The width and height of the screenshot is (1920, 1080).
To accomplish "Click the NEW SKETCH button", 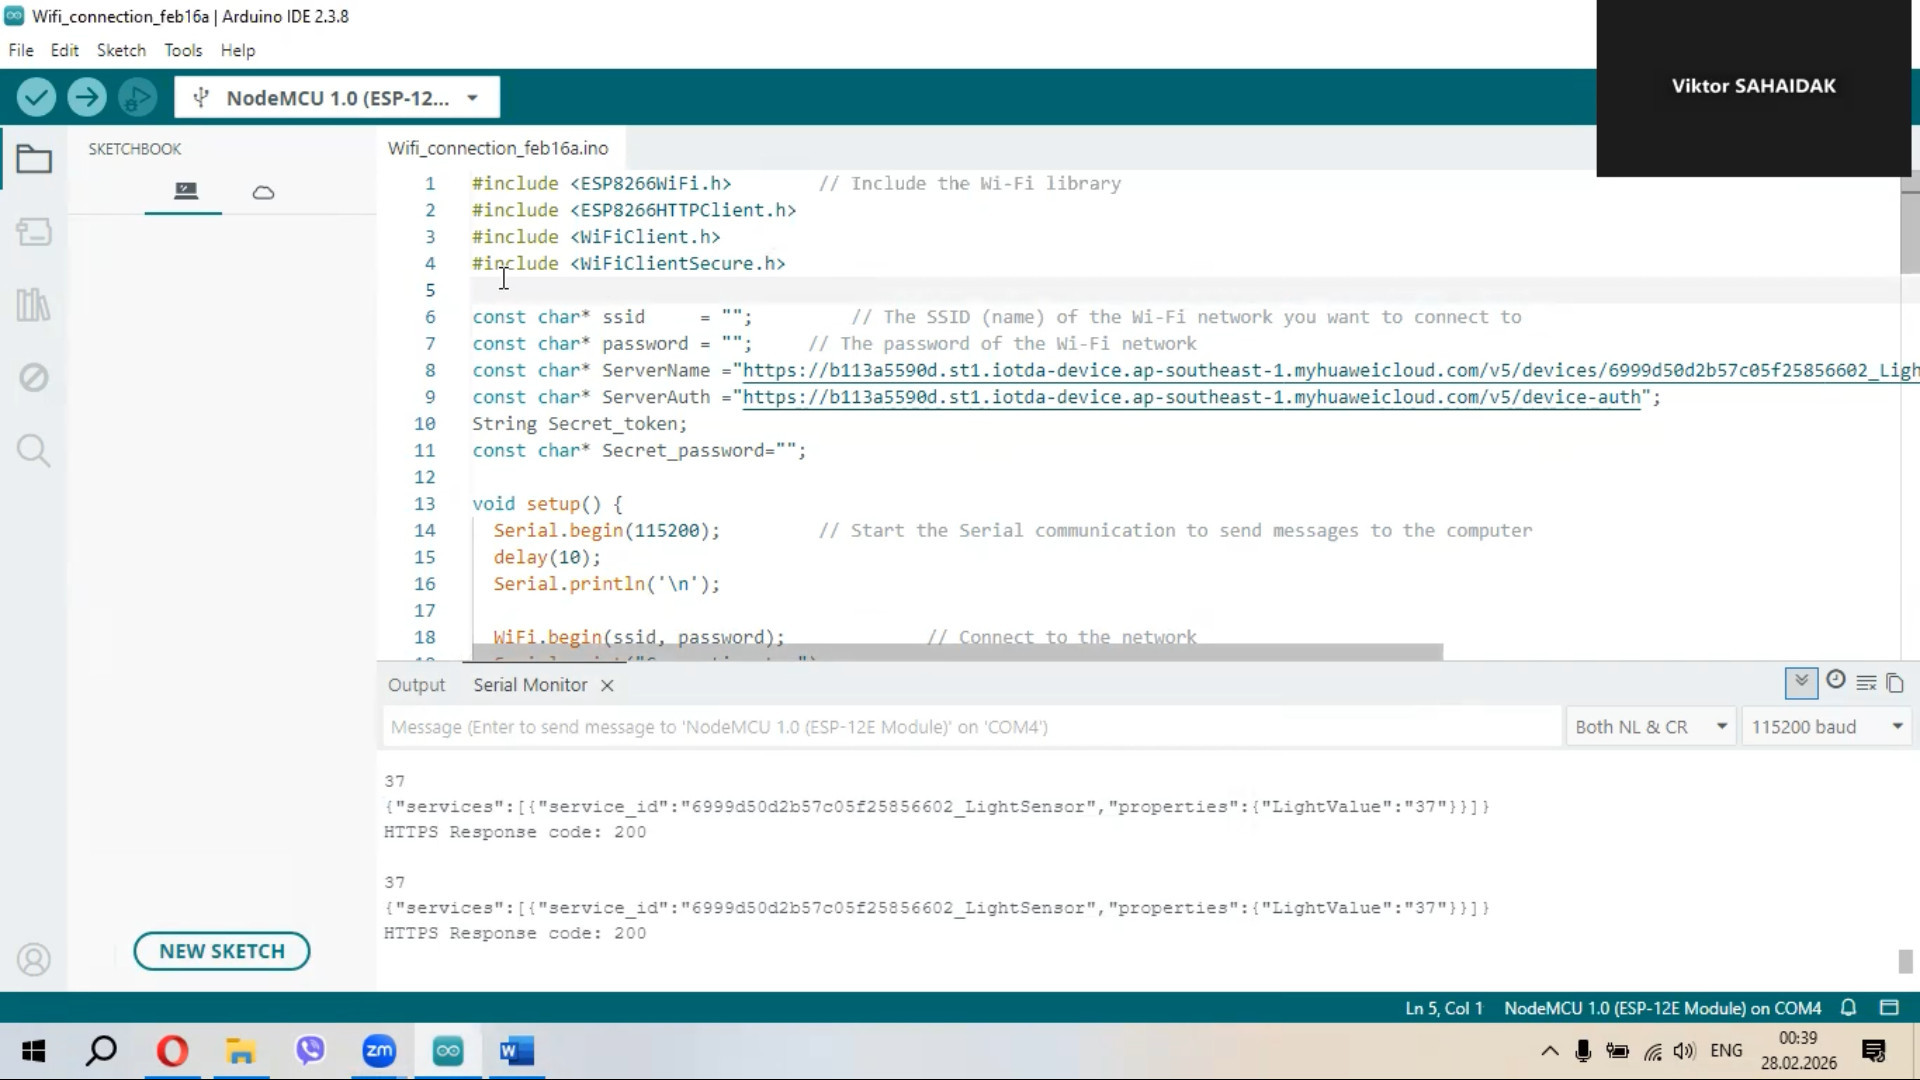I will click(222, 951).
